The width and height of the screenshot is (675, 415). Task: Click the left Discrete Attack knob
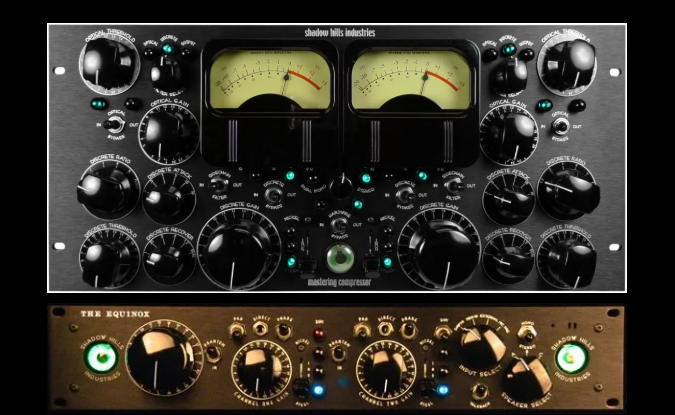[167, 195]
